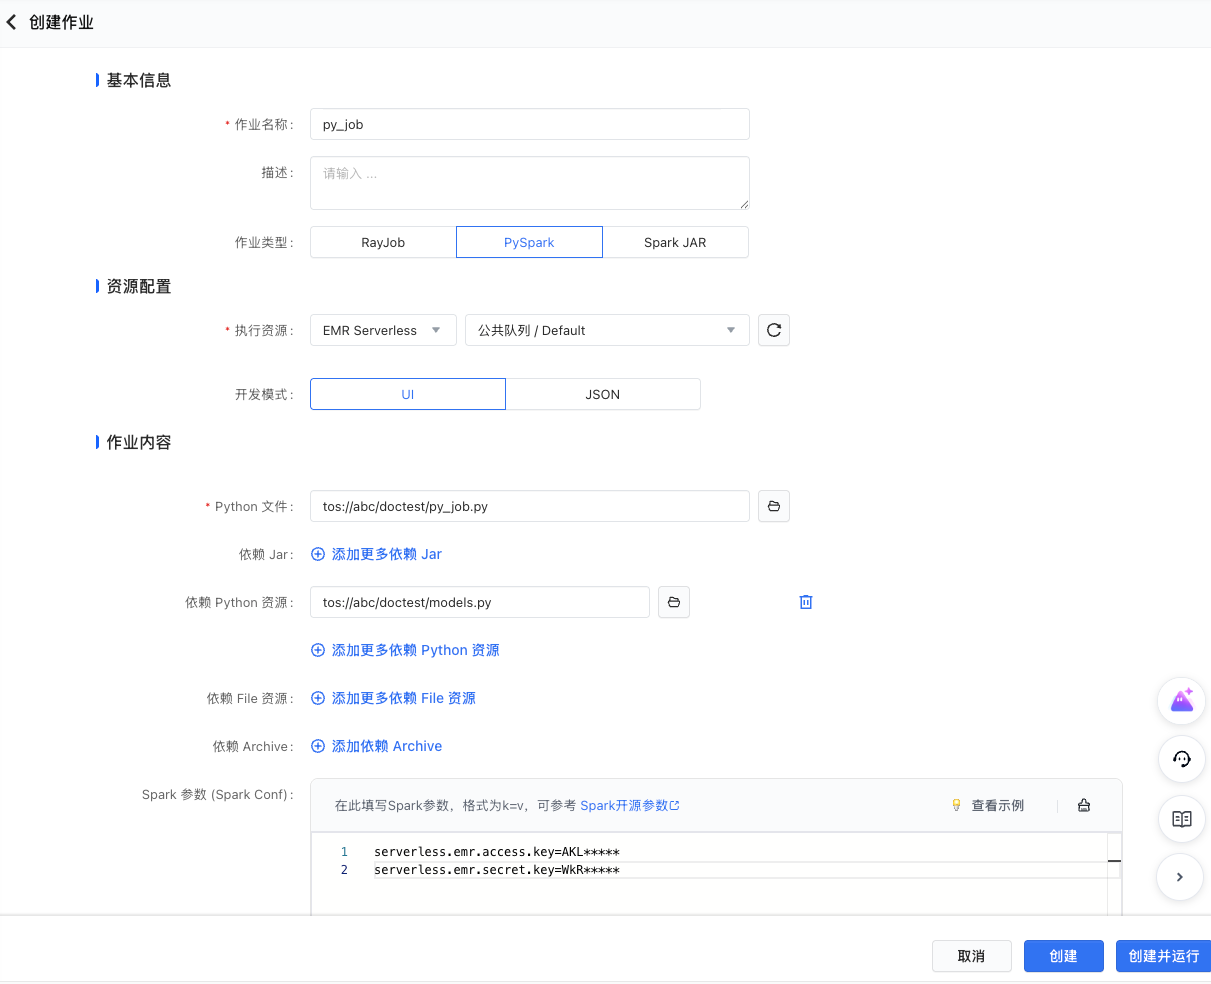Click 查看示例 to view examples

(998, 805)
